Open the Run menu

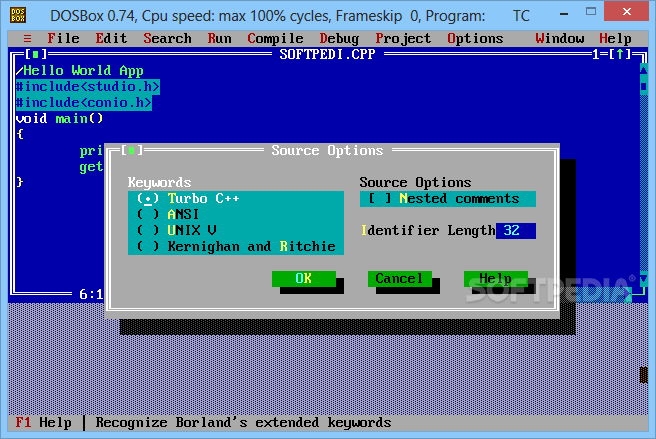(x=219, y=39)
